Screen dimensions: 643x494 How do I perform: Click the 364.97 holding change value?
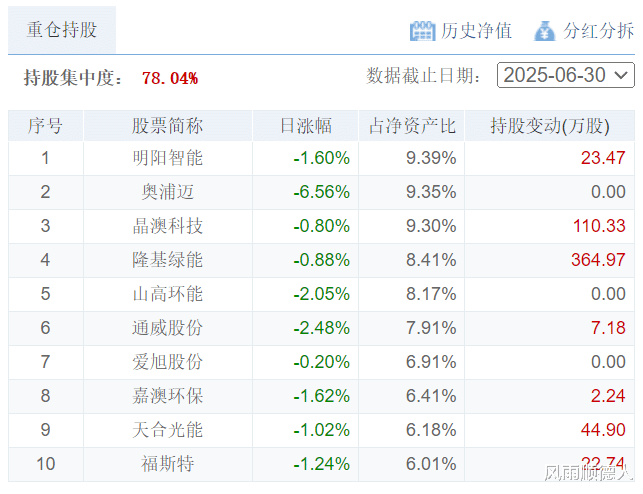pyautogui.click(x=598, y=260)
